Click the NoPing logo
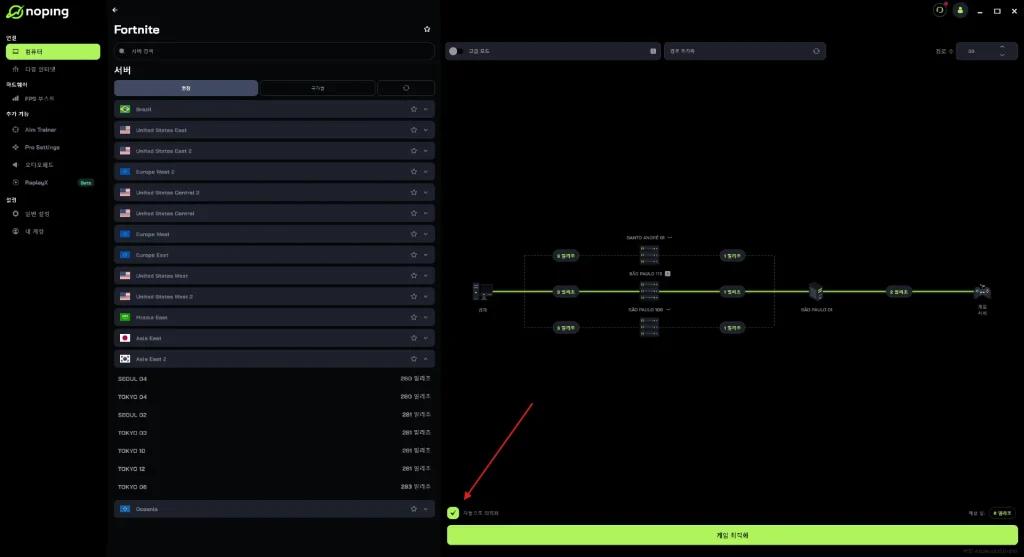Screen dimensions: 1024x557 click(x=38, y=12)
